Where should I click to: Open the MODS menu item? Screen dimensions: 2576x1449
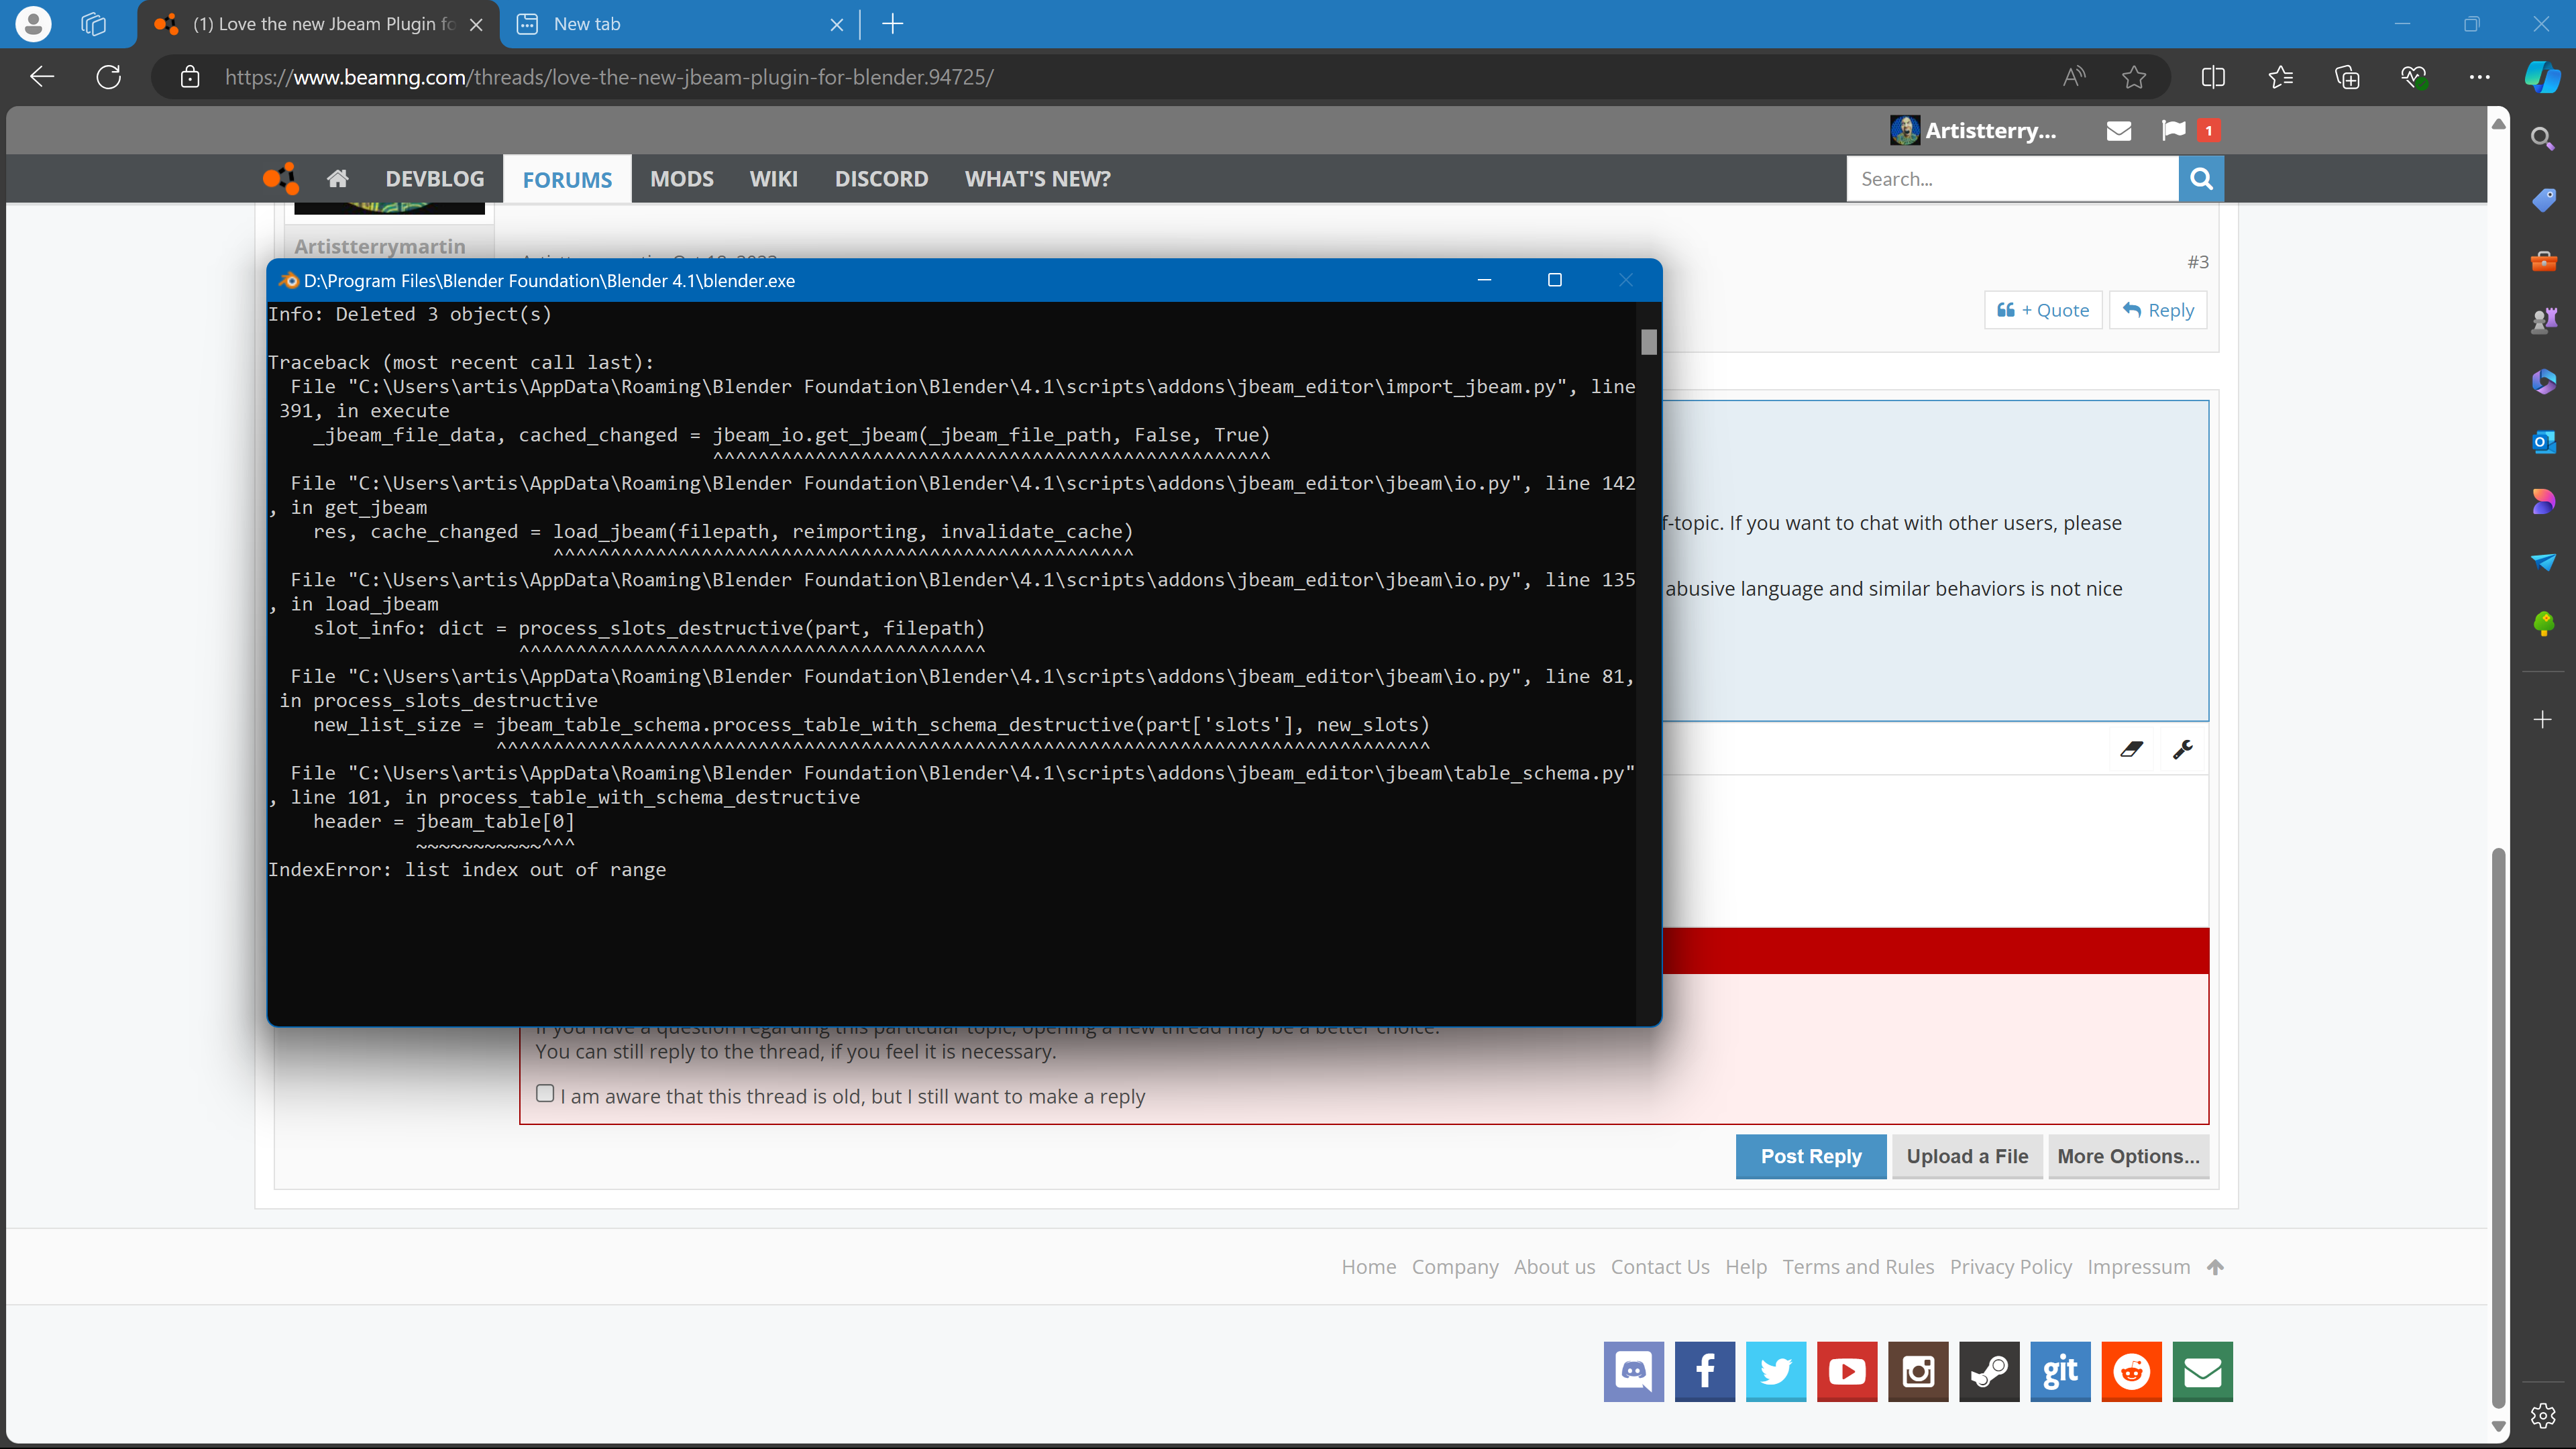(682, 179)
